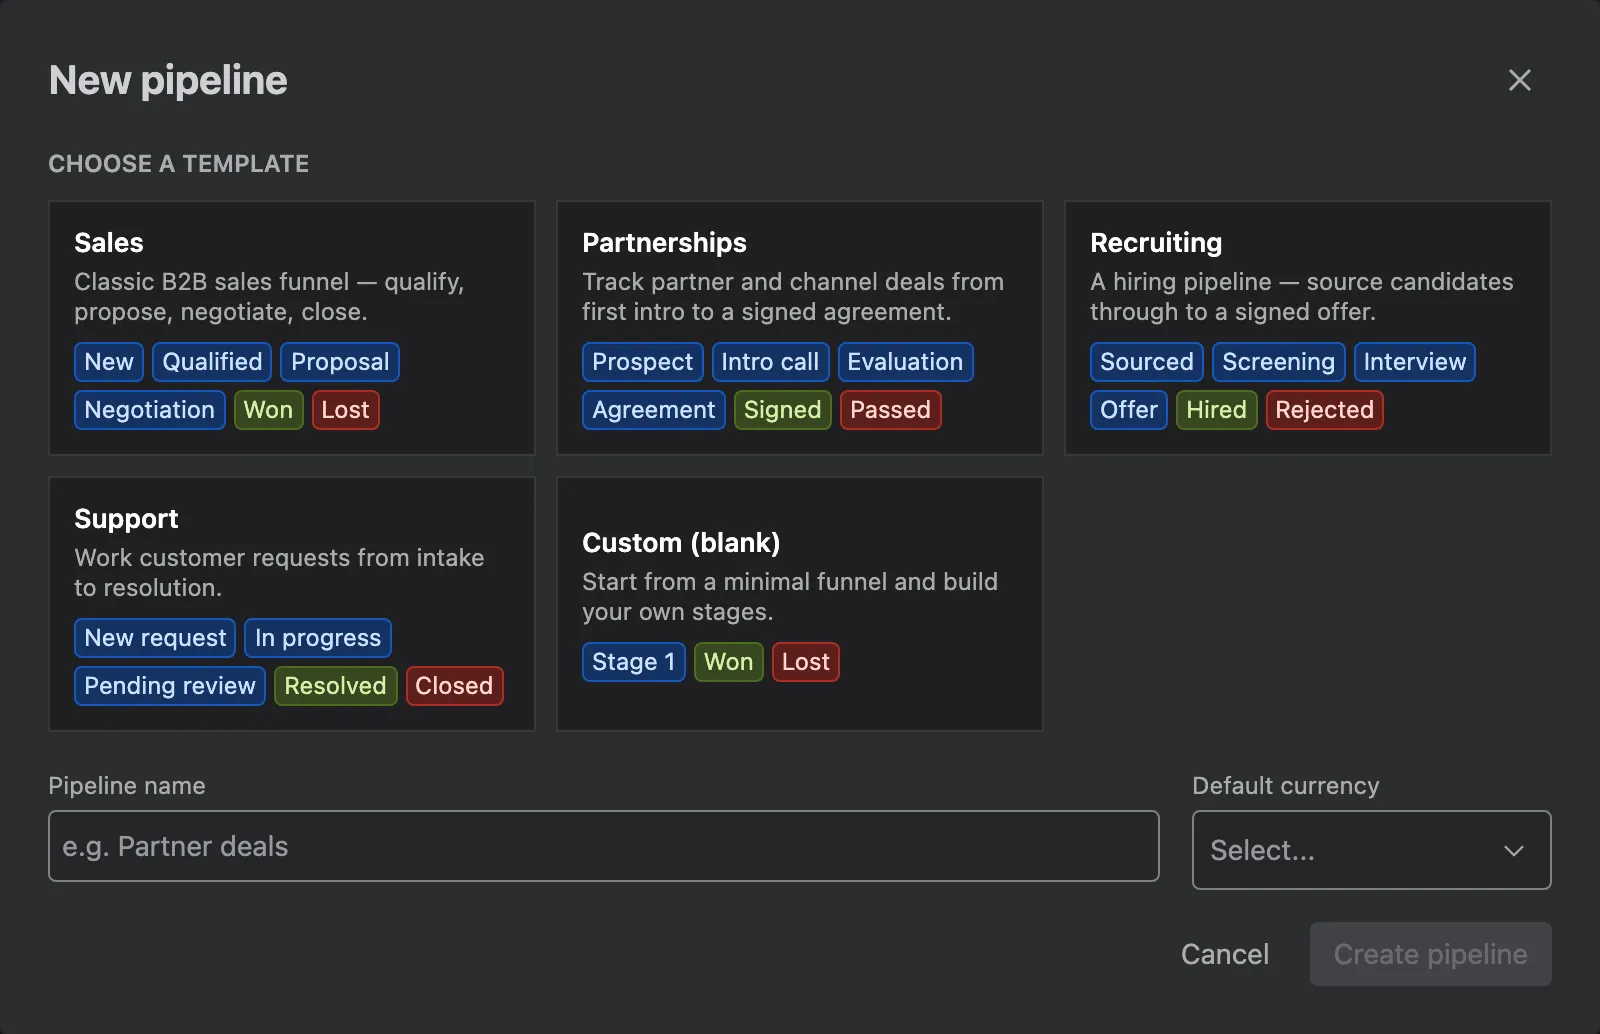Click the Agreement stage chip
The width and height of the screenshot is (1600, 1034).
click(654, 410)
